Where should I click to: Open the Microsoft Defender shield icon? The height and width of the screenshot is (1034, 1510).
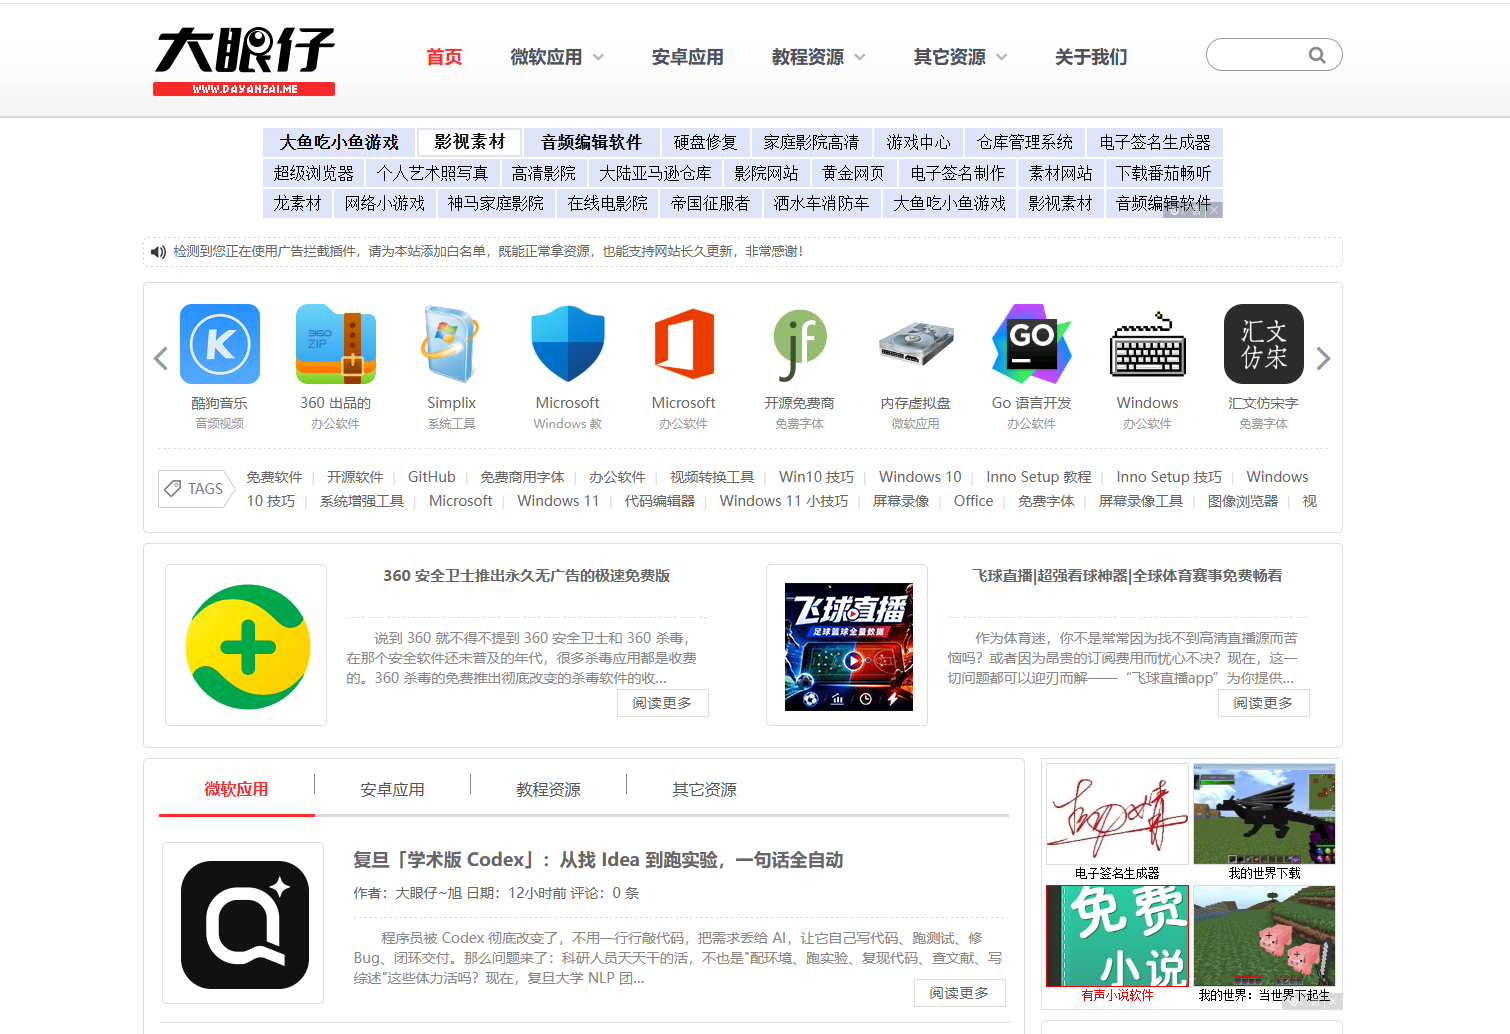pyautogui.click(x=568, y=344)
